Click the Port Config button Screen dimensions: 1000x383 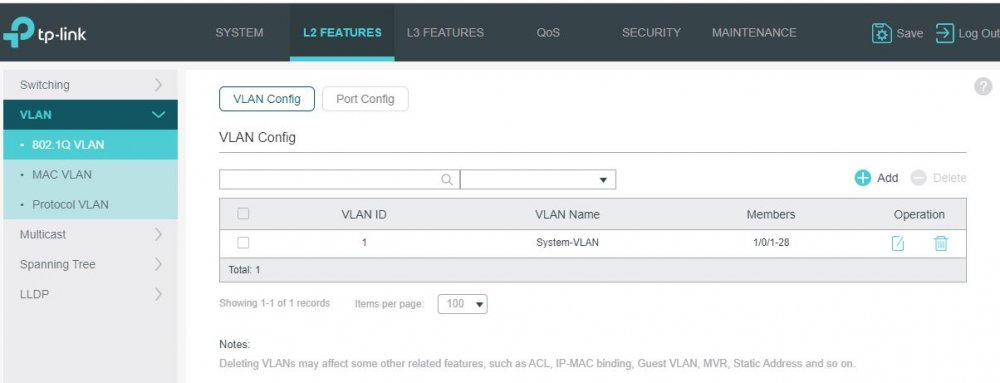coord(365,99)
